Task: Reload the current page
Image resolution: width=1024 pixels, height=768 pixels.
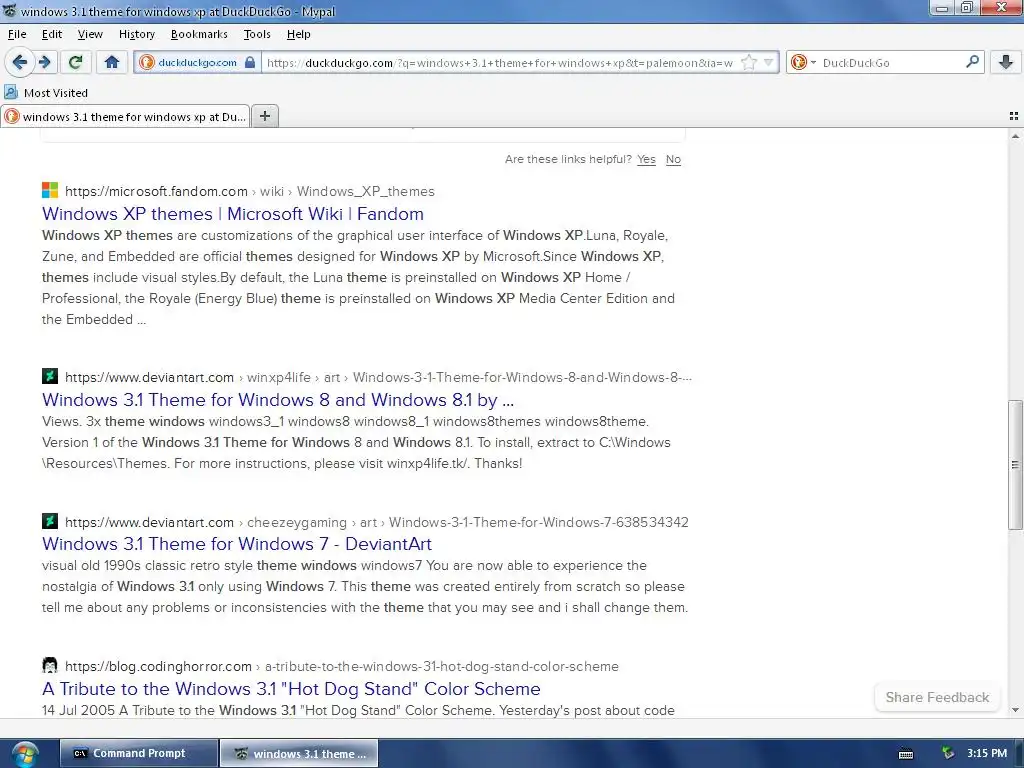Action: tap(75, 62)
